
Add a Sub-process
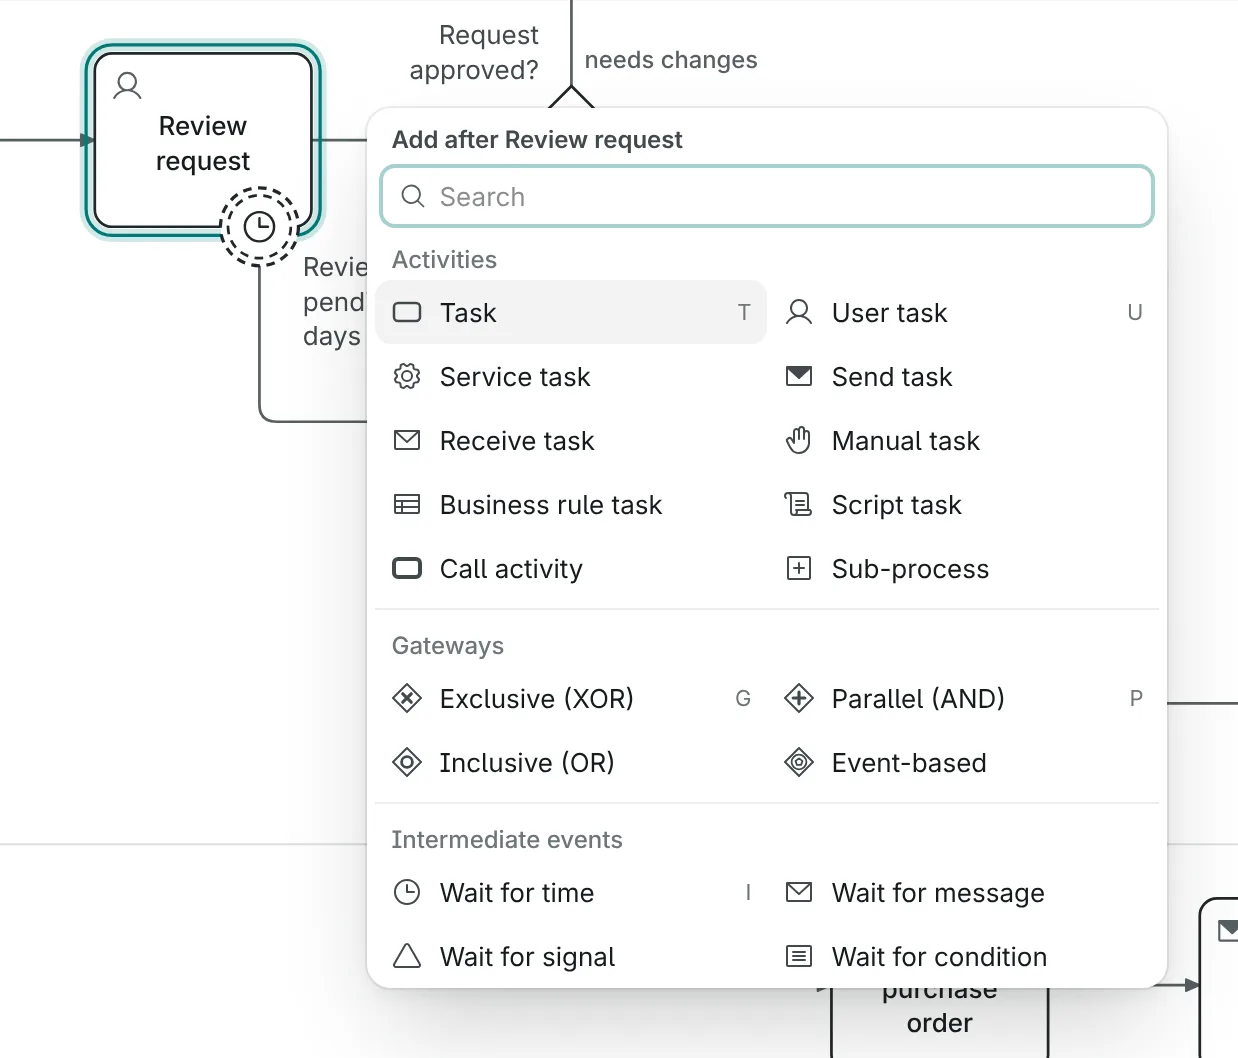point(963,568)
